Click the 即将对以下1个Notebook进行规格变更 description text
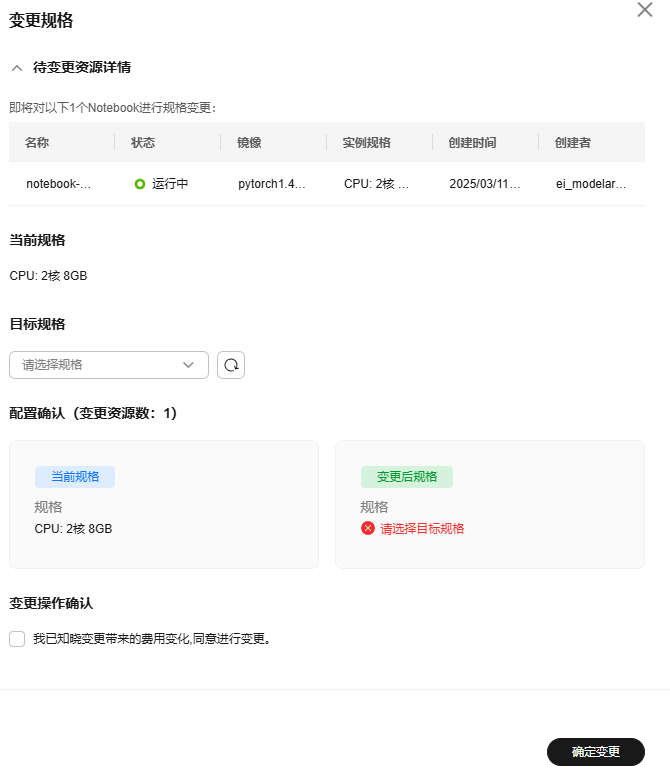 point(113,108)
